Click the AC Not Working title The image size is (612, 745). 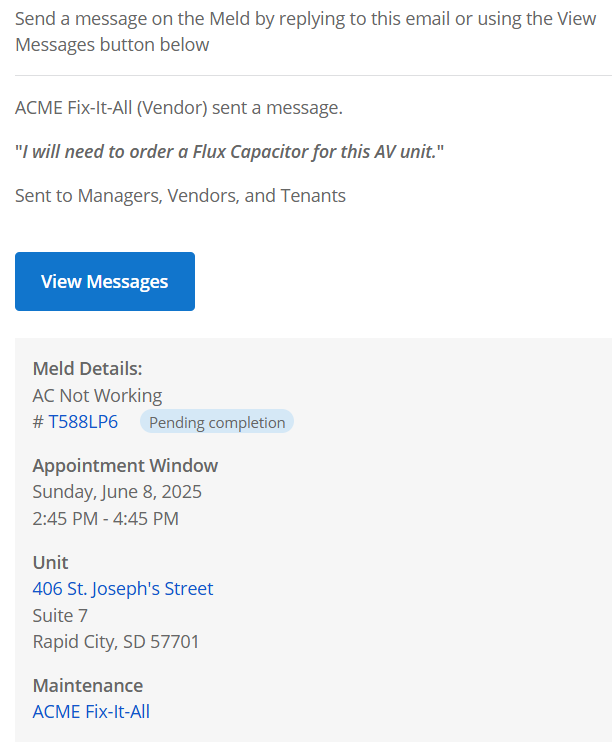tap(97, 395)
